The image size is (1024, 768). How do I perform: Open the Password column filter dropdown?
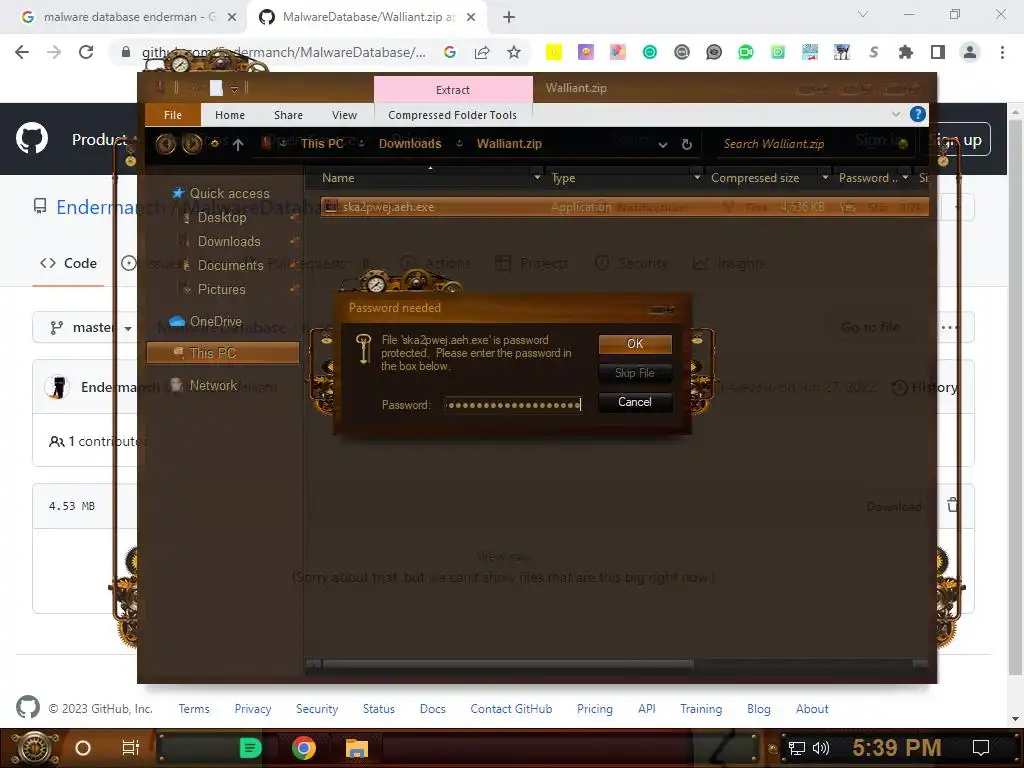click(x=905, y=178)
